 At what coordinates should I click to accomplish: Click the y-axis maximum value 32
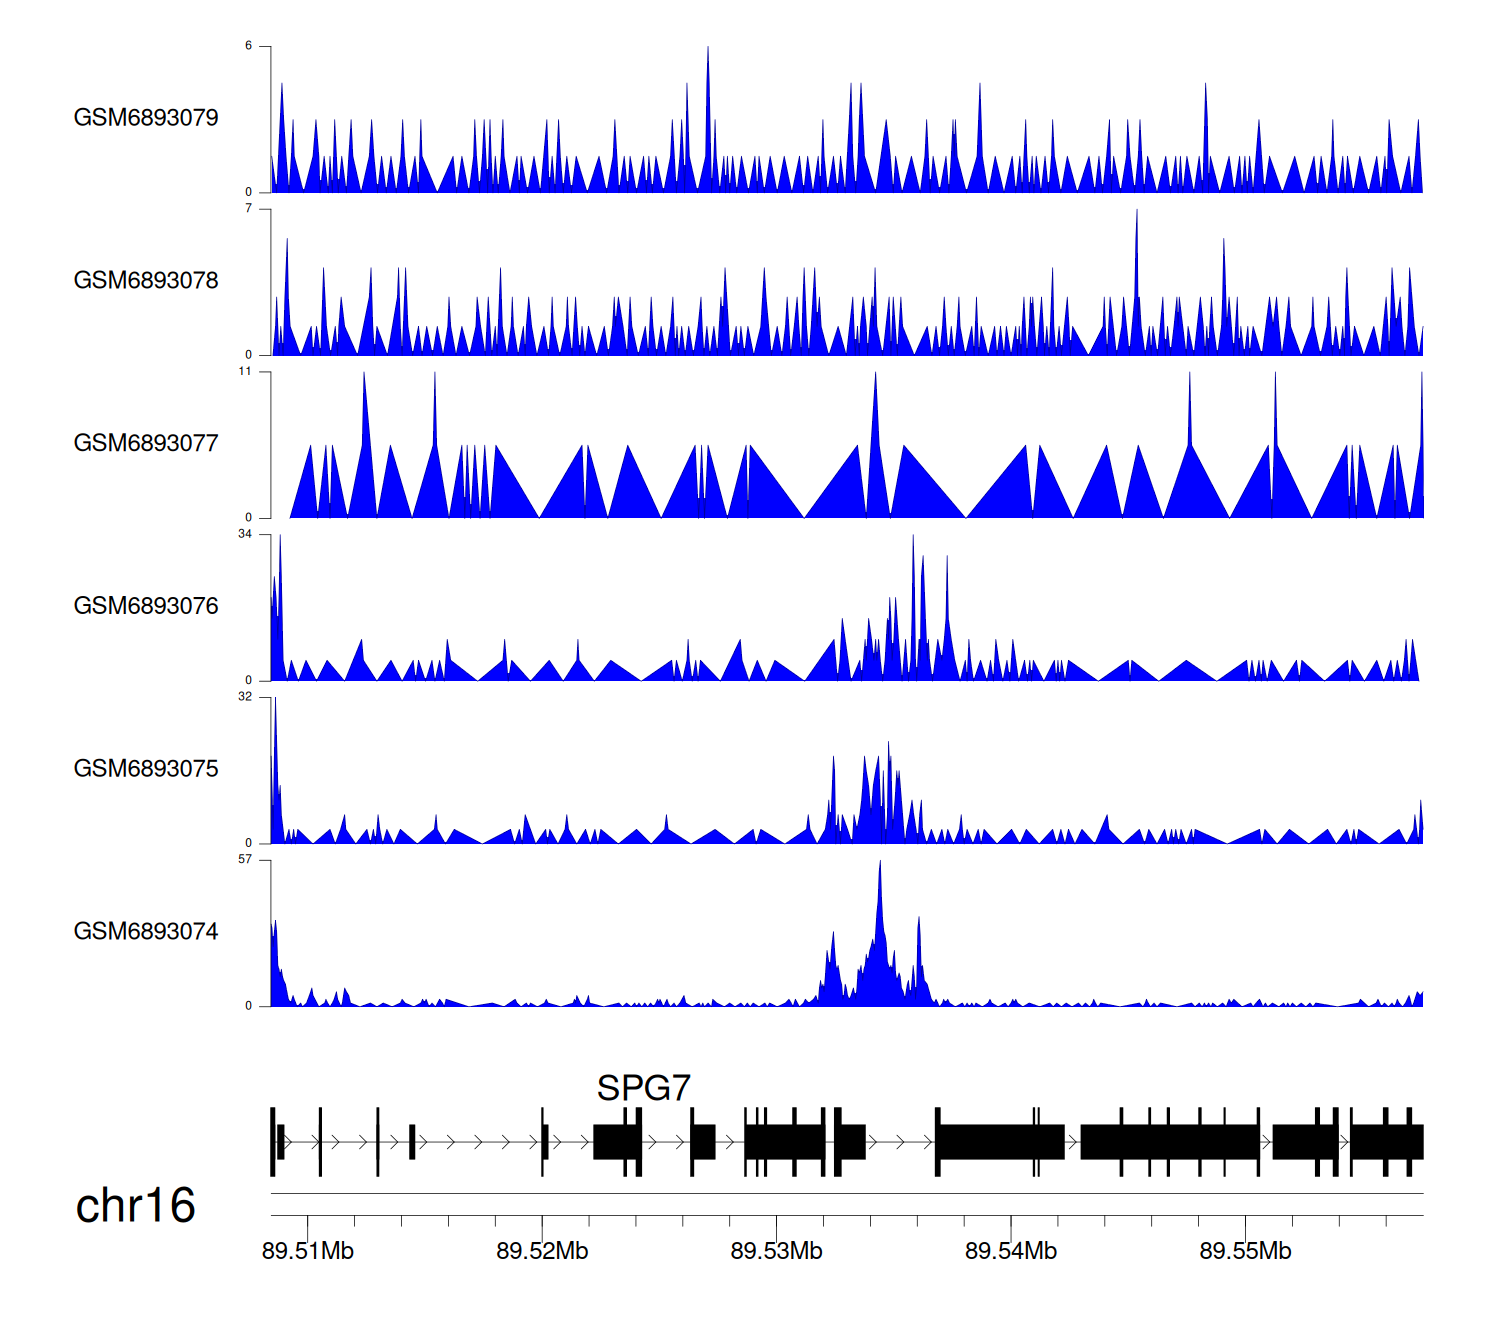click(x=245, y=697)
